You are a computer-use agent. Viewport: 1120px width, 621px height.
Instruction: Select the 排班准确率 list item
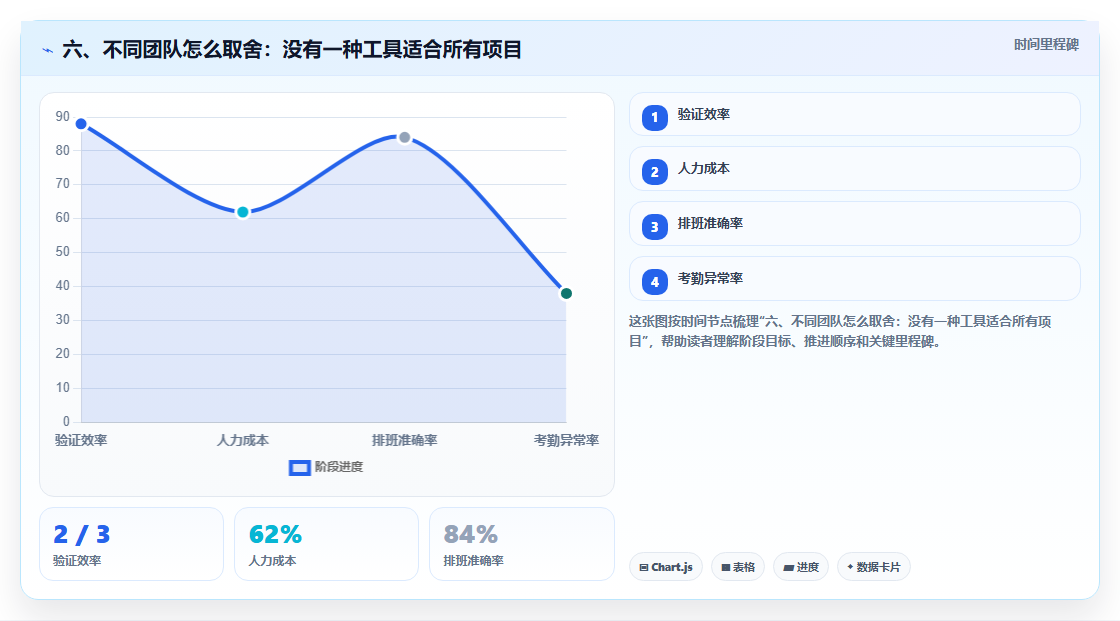pyautogui.click(x=854, y=224)
